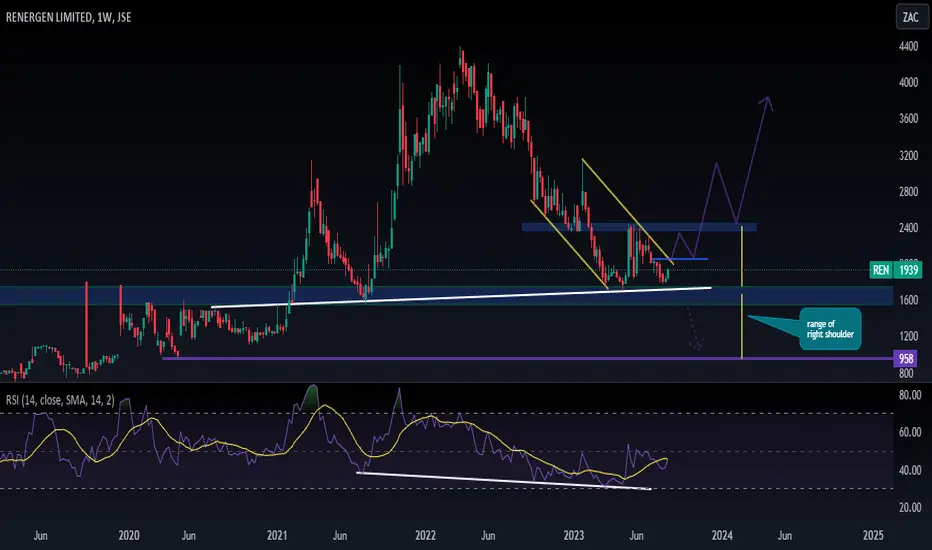The width and height of the screenshot is (932, 550).
Task: Click the RSI 80.00 axis label
Action: click(x=910, y=395)
